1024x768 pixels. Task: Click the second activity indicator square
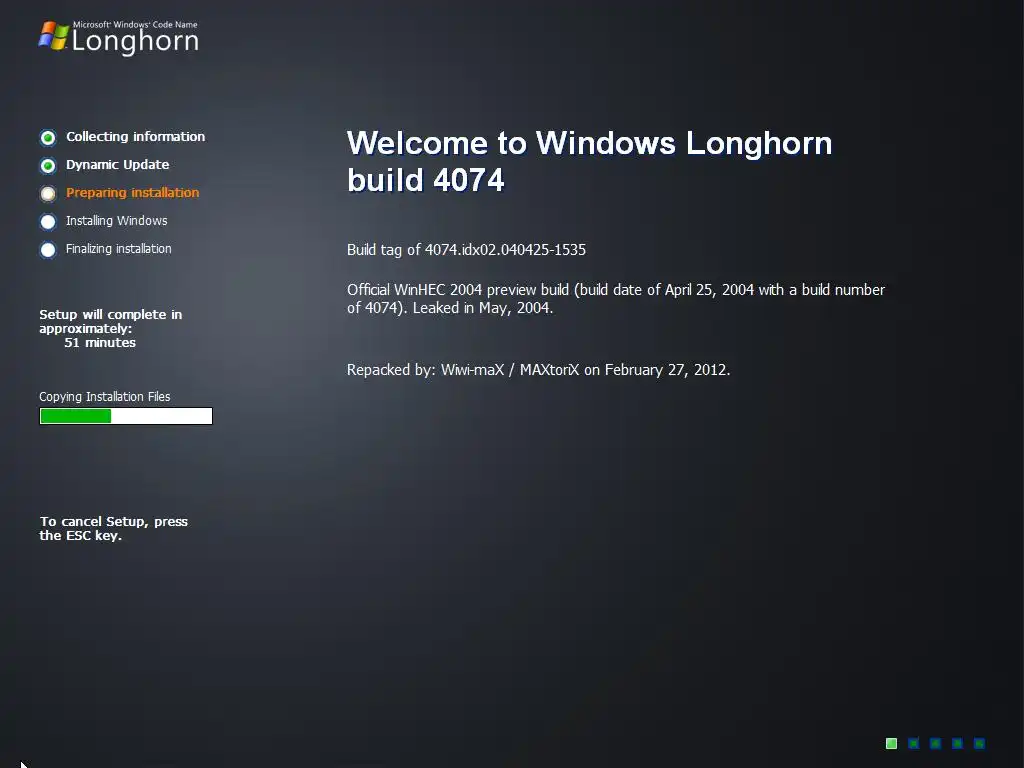coord(914,743)
